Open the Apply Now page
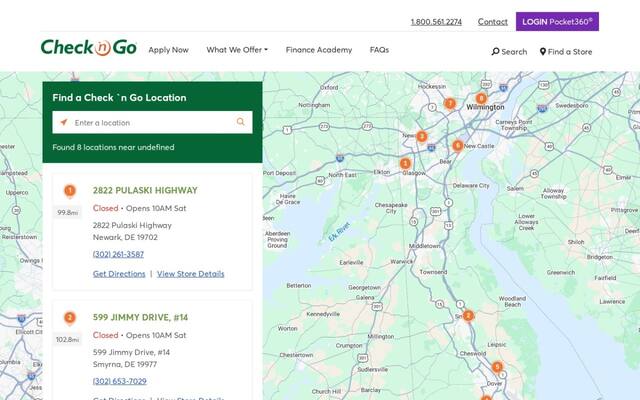The width and height of the screenshot is (640, 400). click(168, 50)
